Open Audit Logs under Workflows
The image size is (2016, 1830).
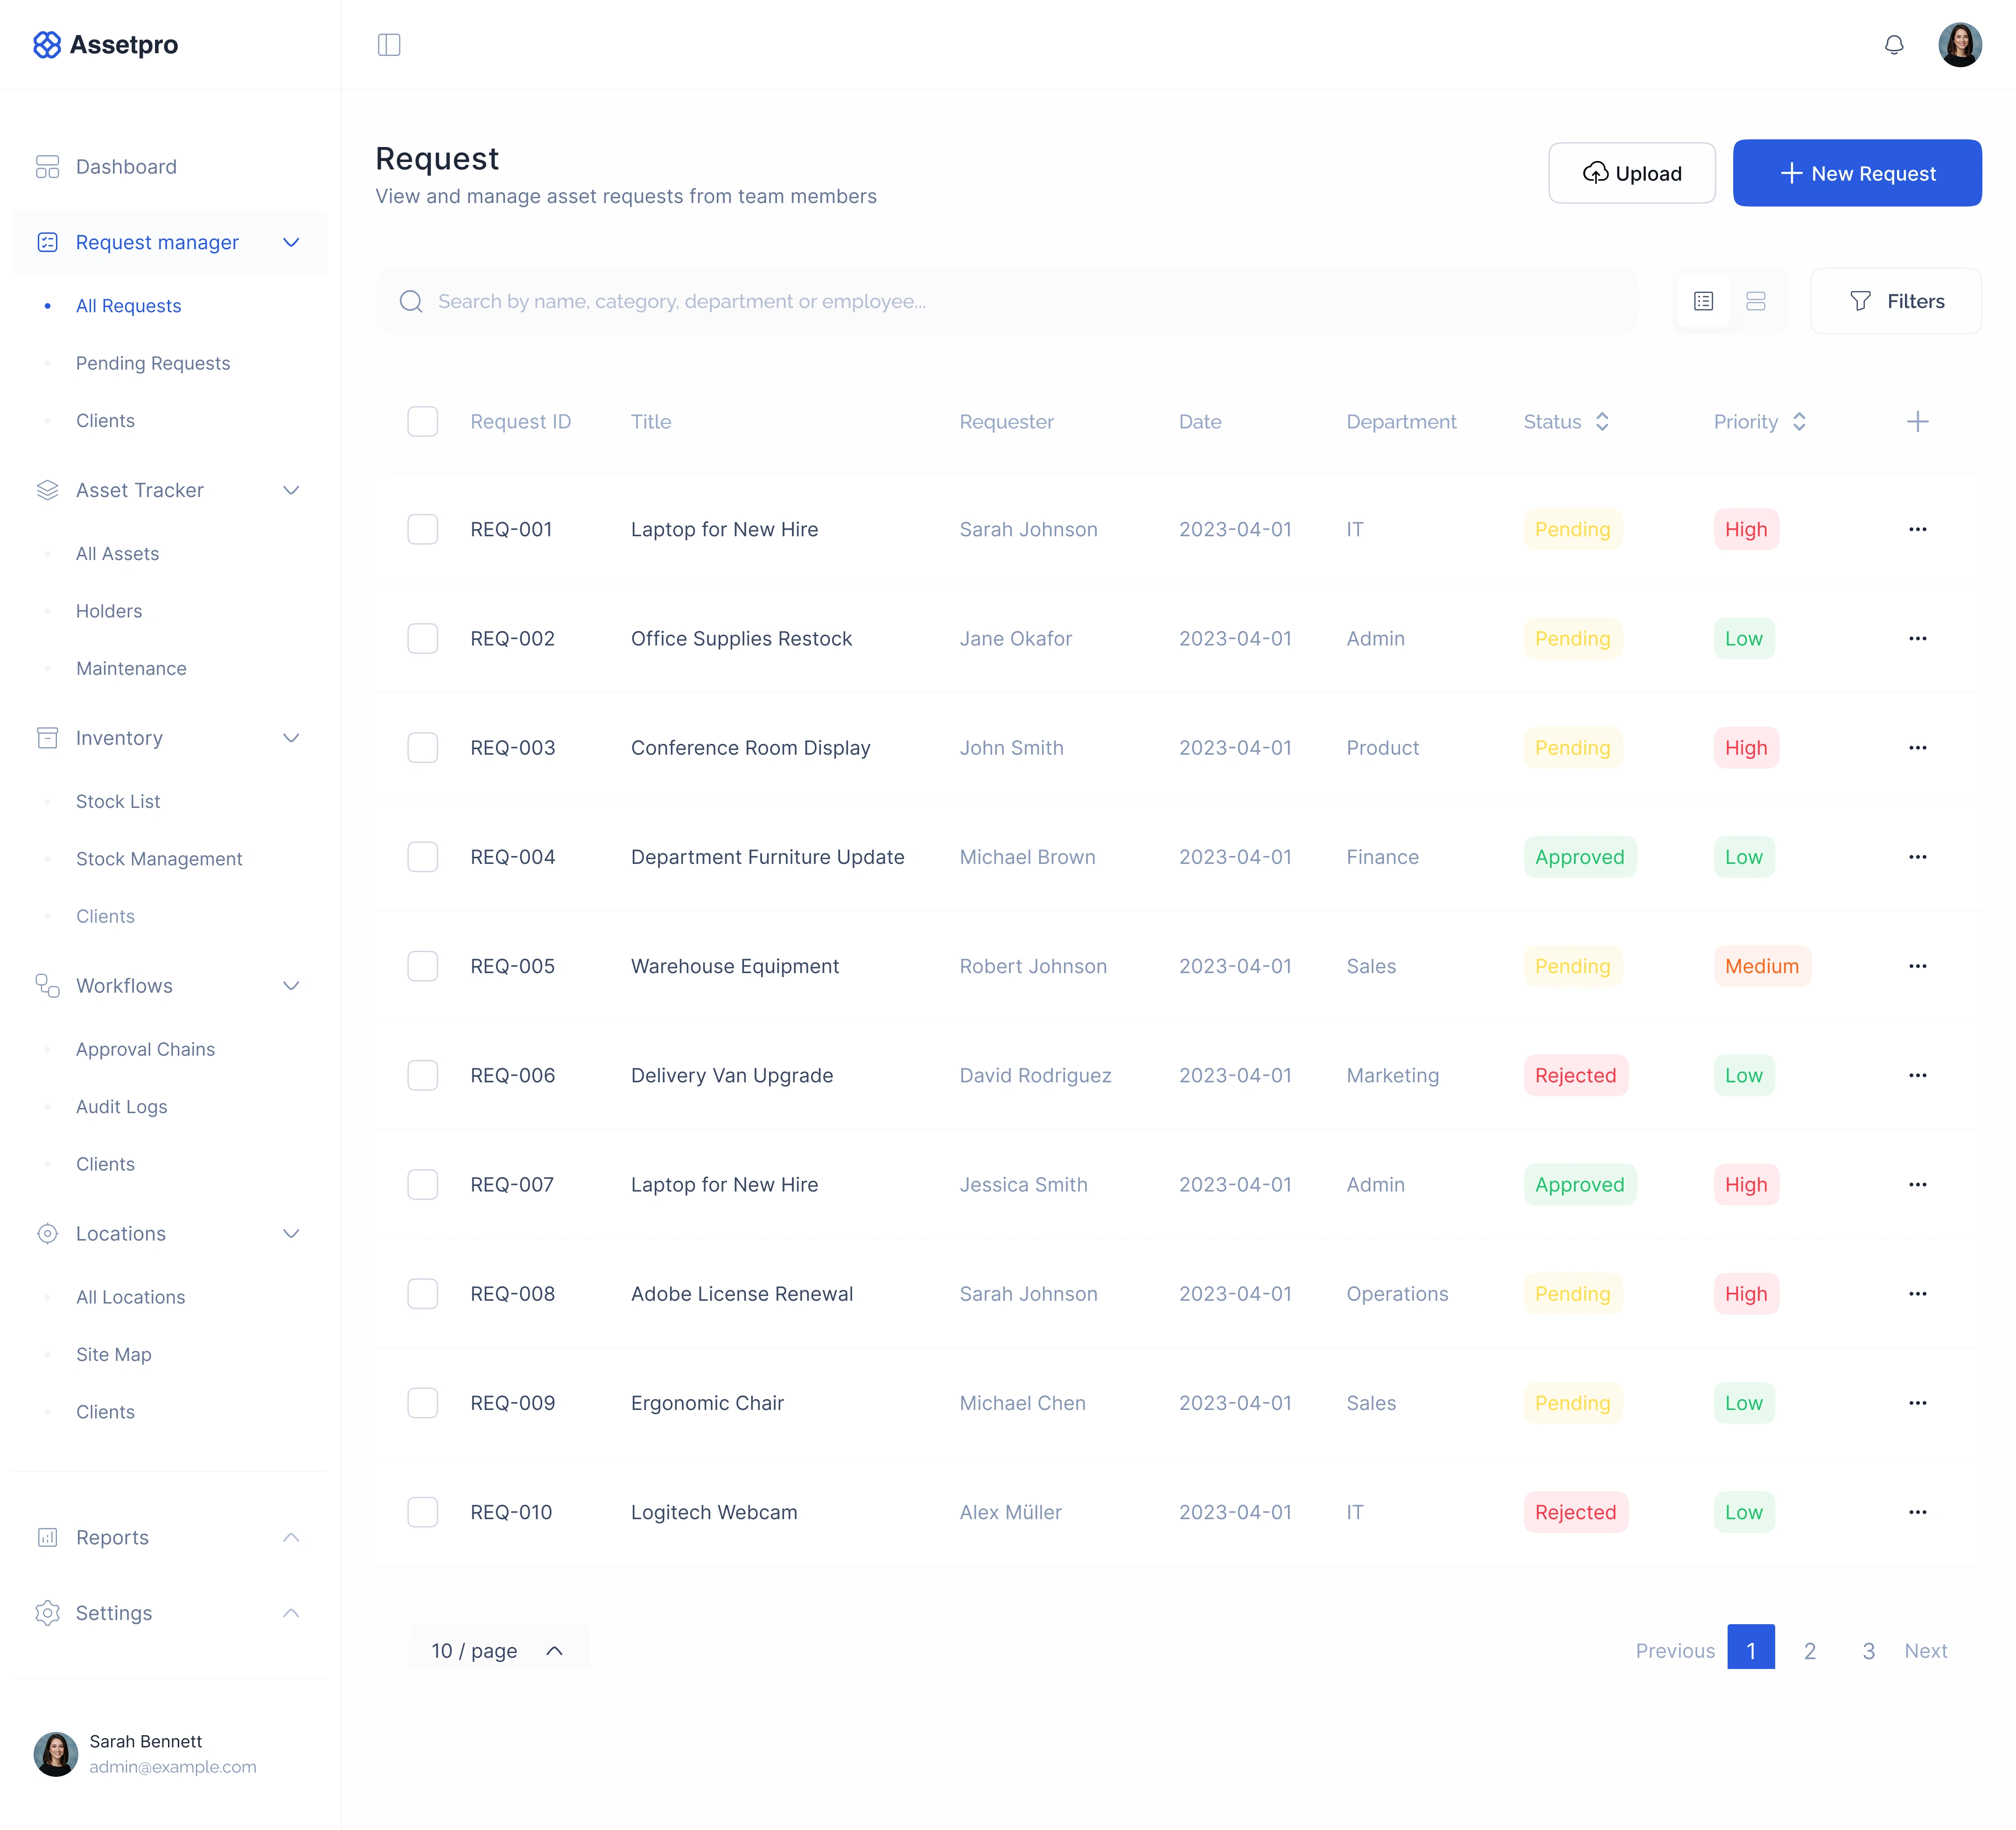point(121,1106)
